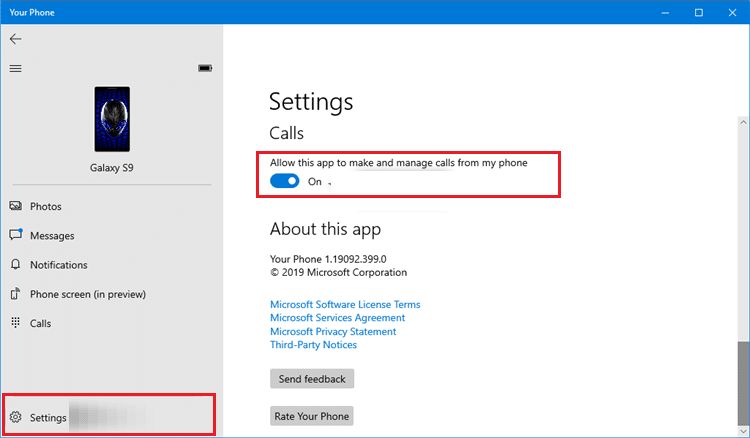Screen dimensions: 750x438
Task: Click the Send feedback button
Action: point(312,379)
